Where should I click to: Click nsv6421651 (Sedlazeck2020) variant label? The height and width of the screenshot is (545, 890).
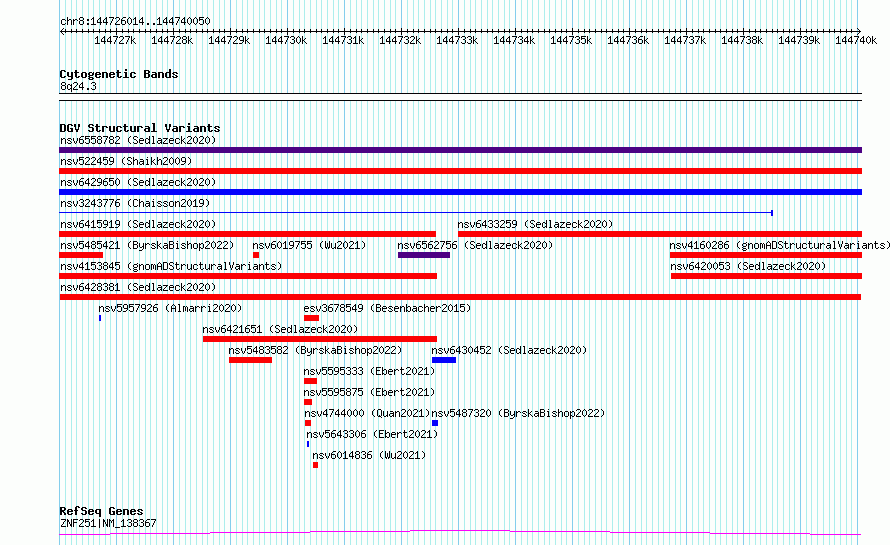point(280,329)
